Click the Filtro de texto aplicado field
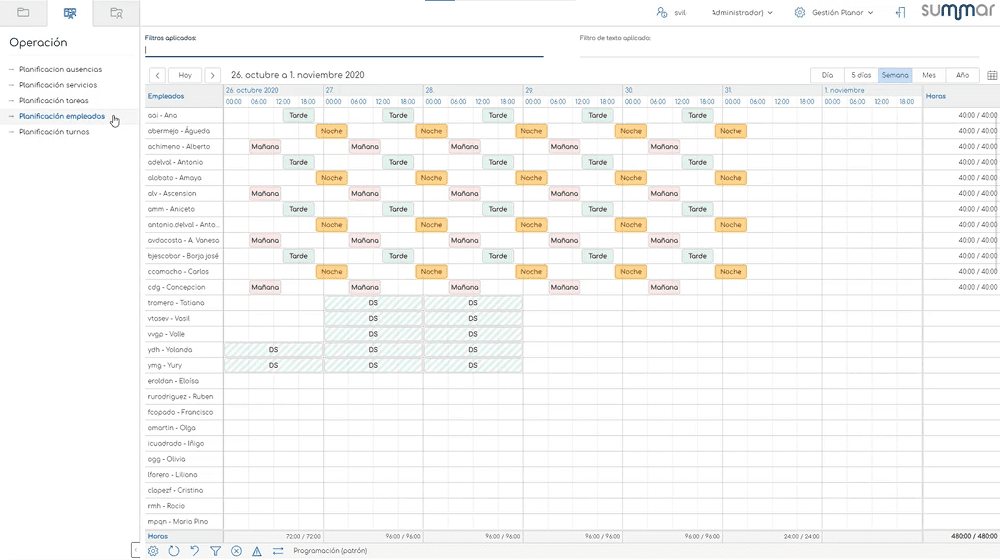Viewport: 1000px width, 560px height. point(779,50)
